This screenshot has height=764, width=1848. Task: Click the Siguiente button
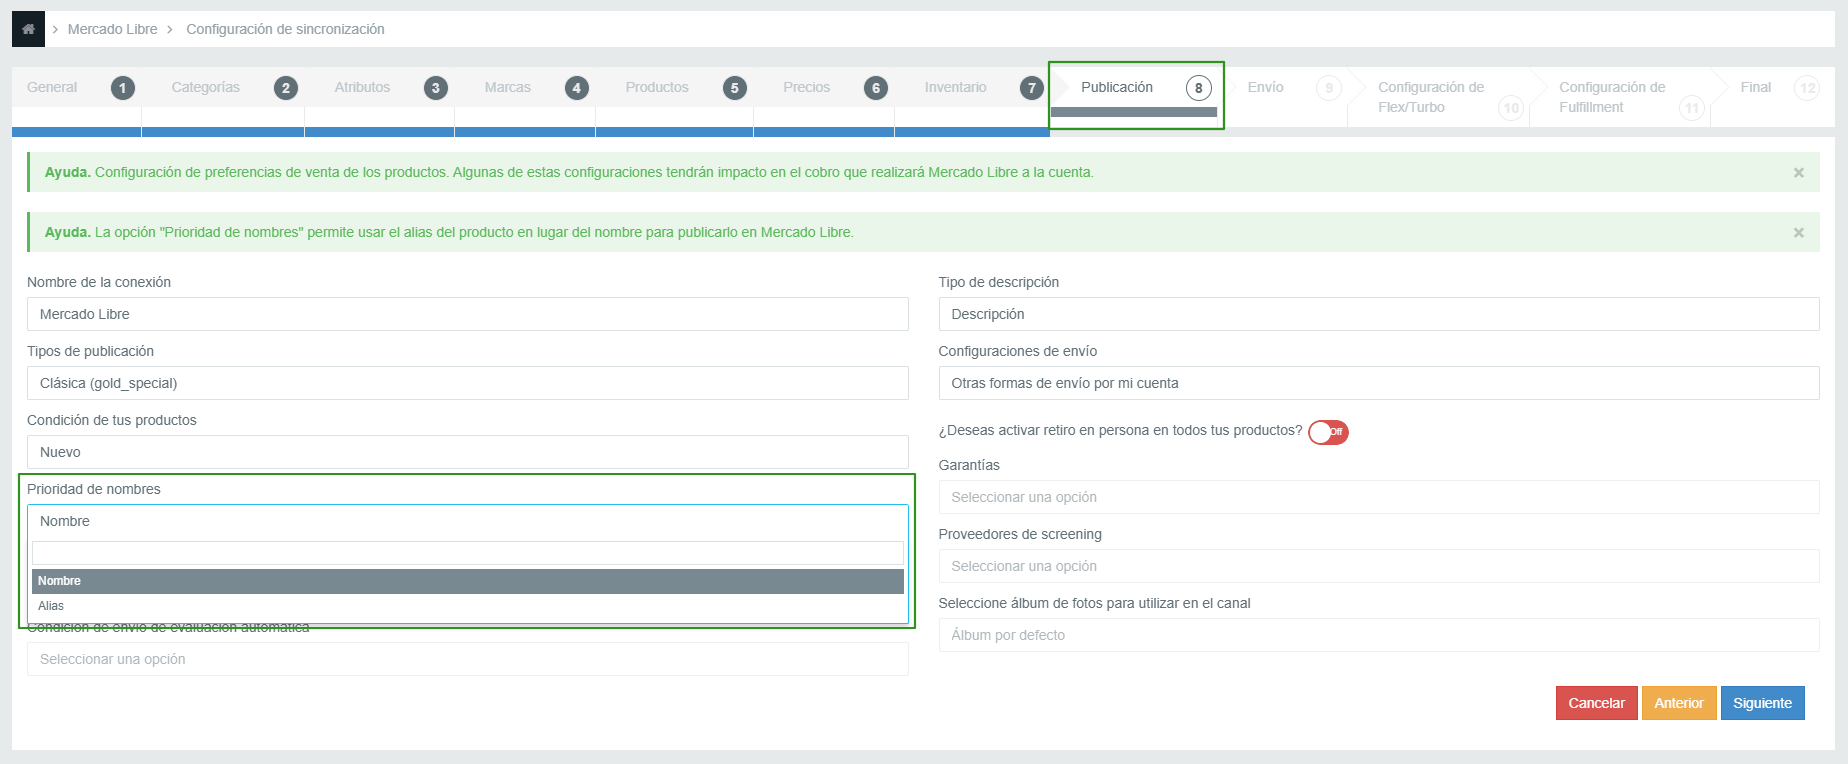click(x=1763, y=703)
